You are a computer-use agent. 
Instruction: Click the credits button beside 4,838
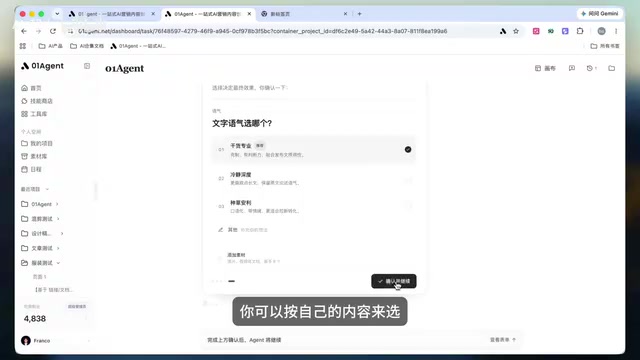(x=77, y=307)
